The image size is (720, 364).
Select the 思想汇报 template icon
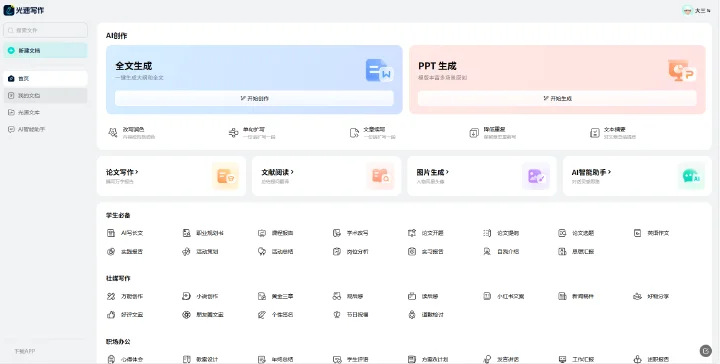point(562,252)
